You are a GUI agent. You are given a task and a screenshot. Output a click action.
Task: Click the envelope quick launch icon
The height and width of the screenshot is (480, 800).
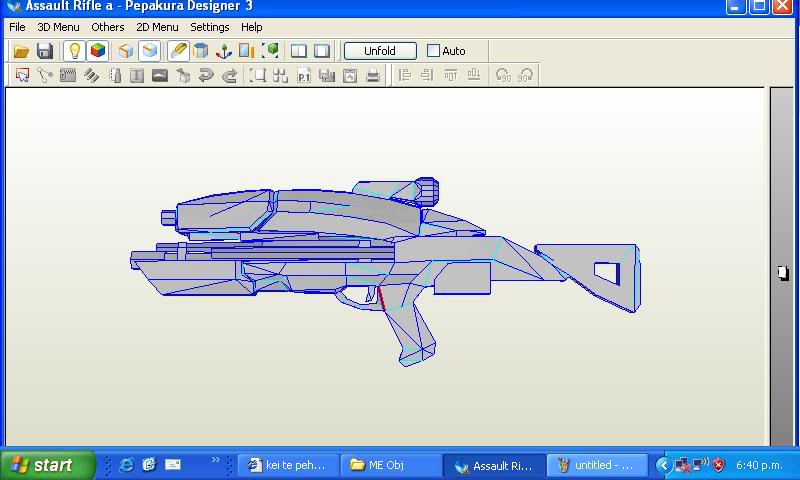[172, 465]
